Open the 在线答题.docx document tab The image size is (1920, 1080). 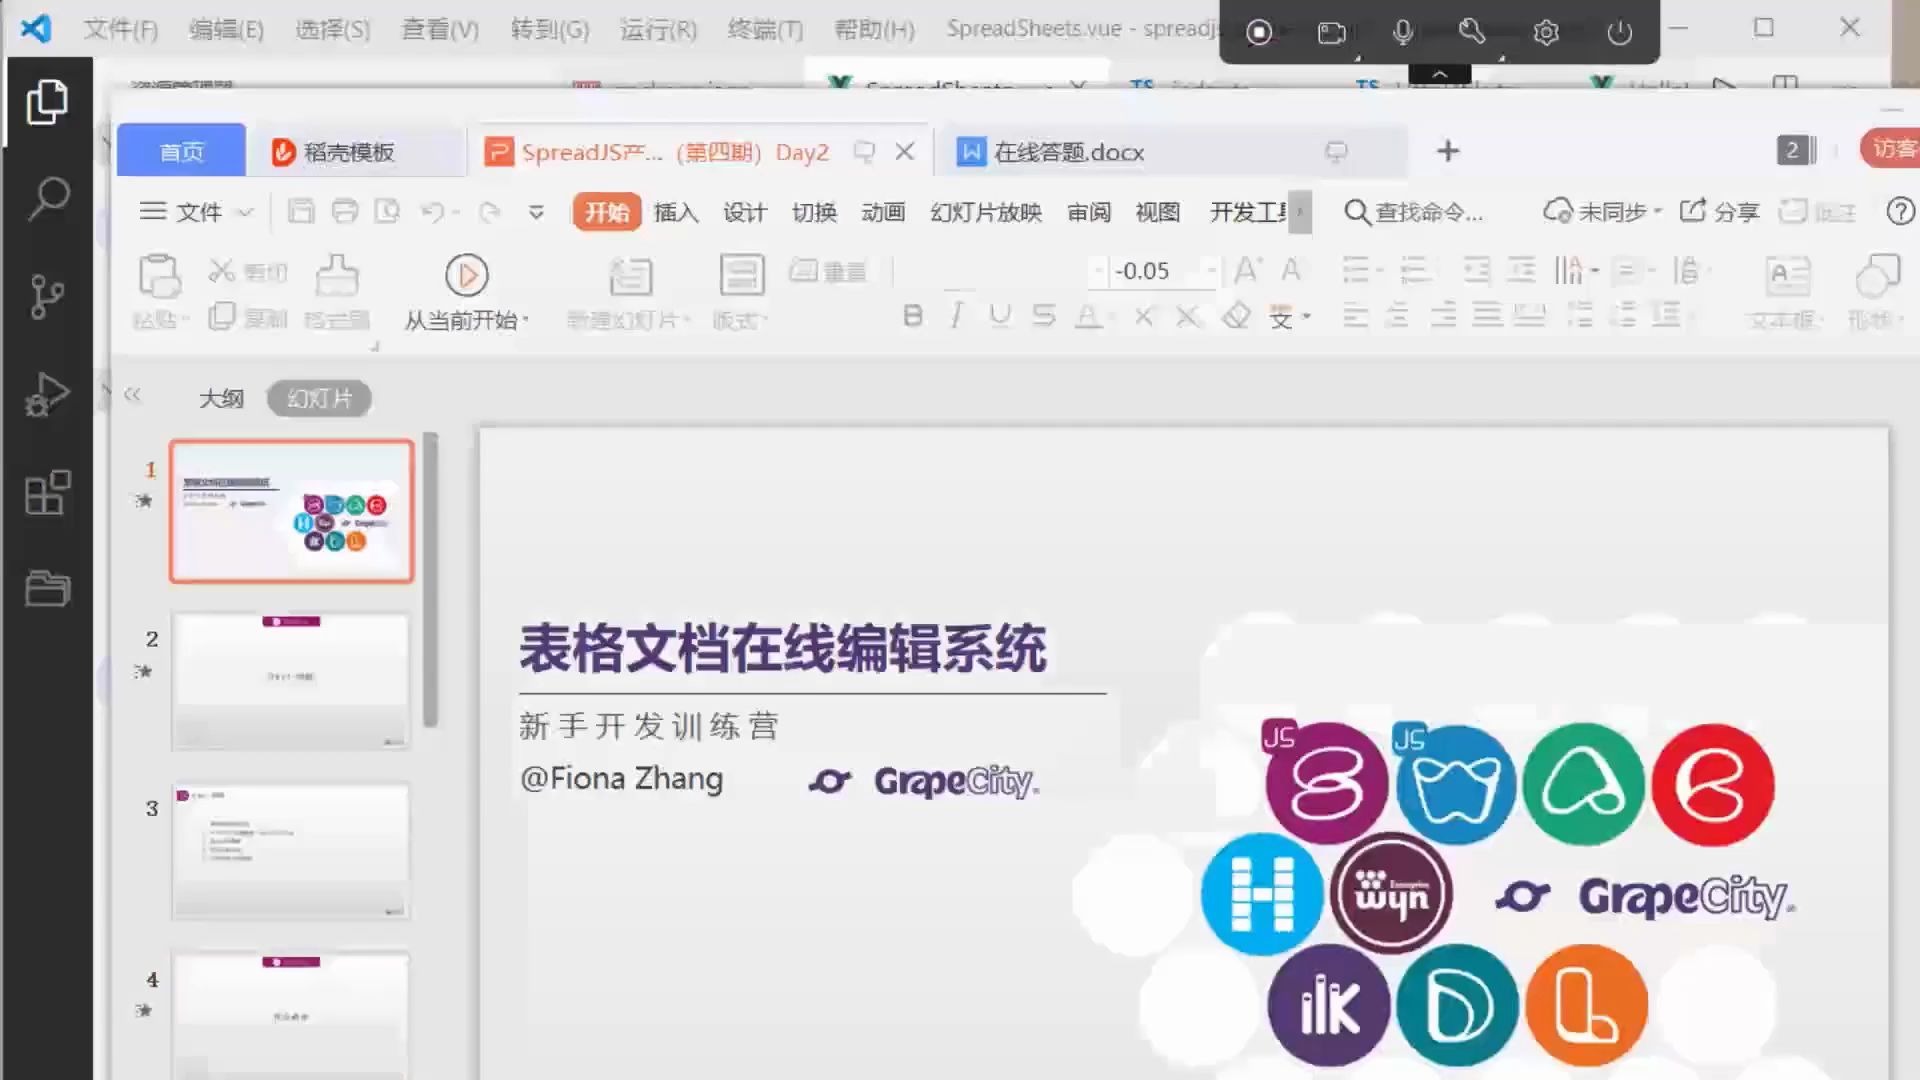tap(1068, 152)
